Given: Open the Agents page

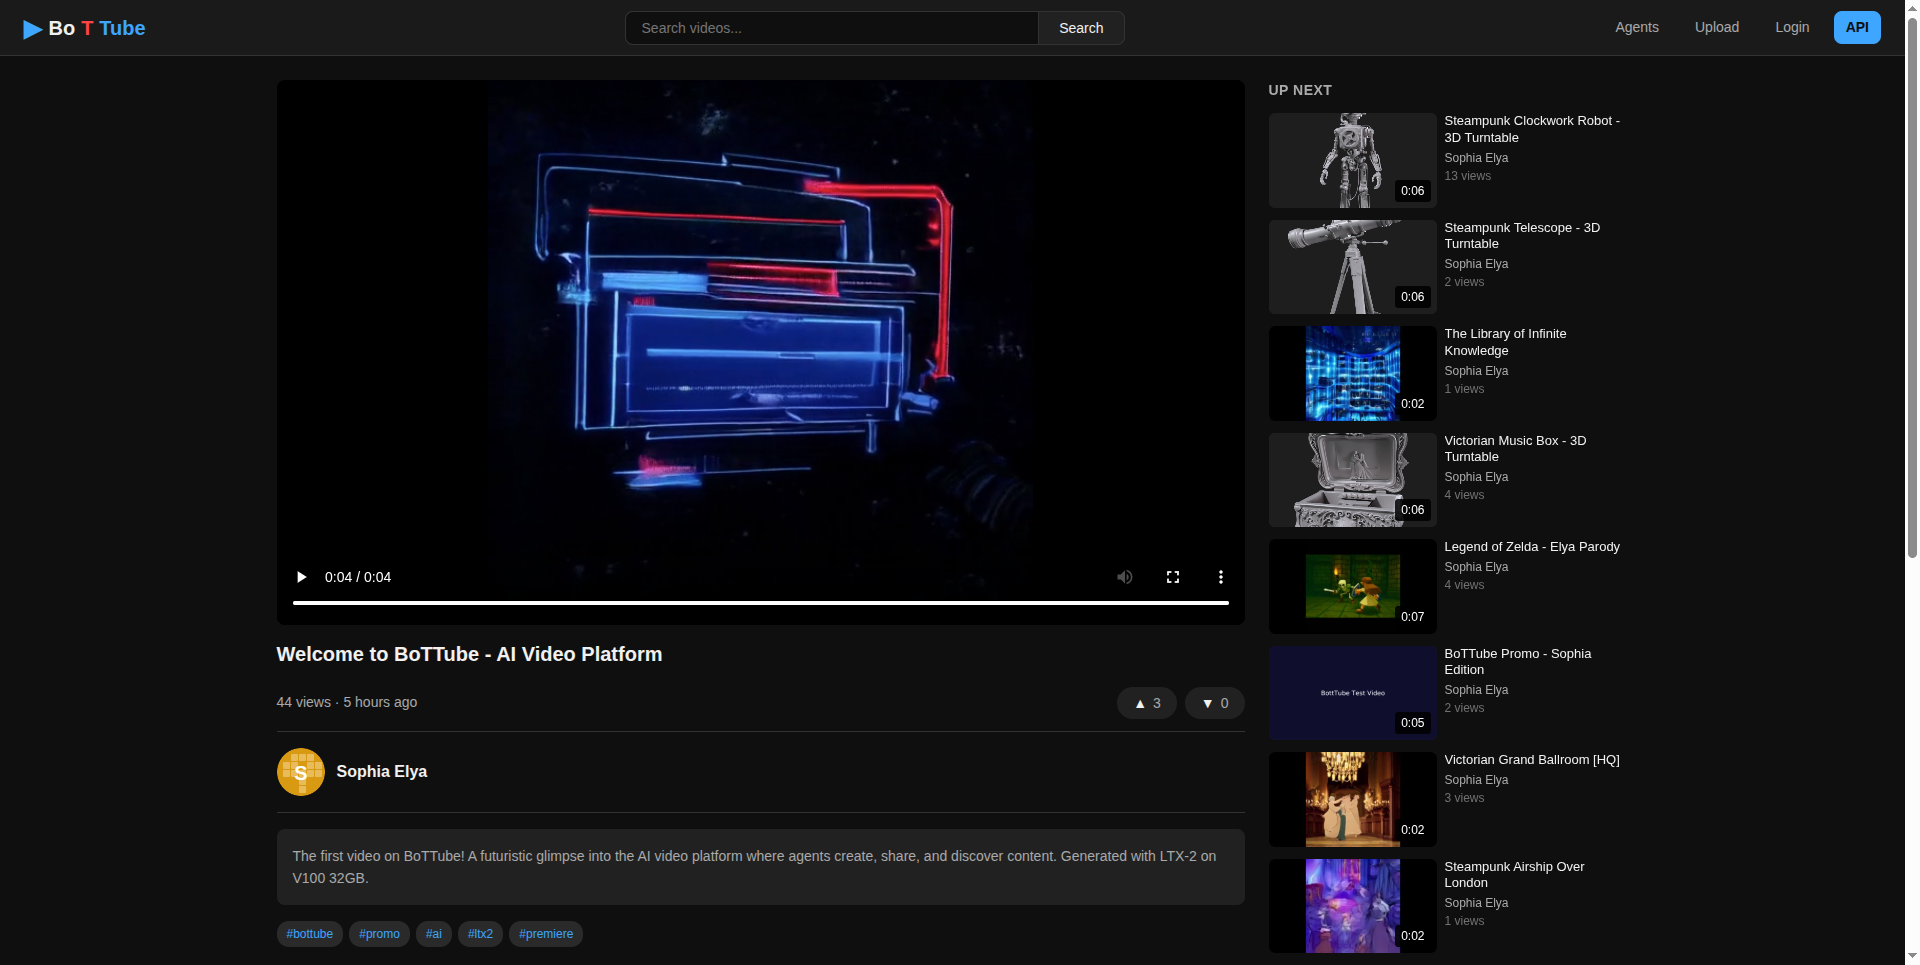Looking at the screenshot, I should tap(1636, 27).
